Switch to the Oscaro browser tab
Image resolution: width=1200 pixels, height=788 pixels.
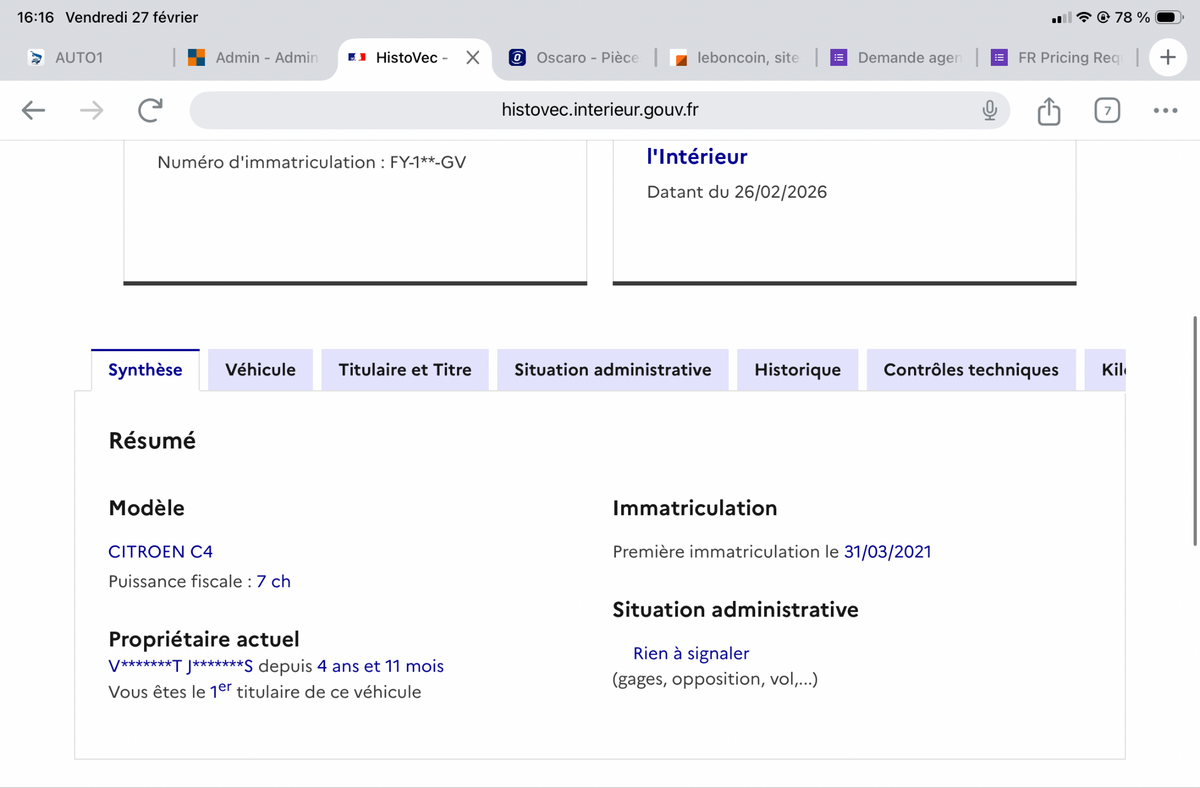[x=575, y=57]
